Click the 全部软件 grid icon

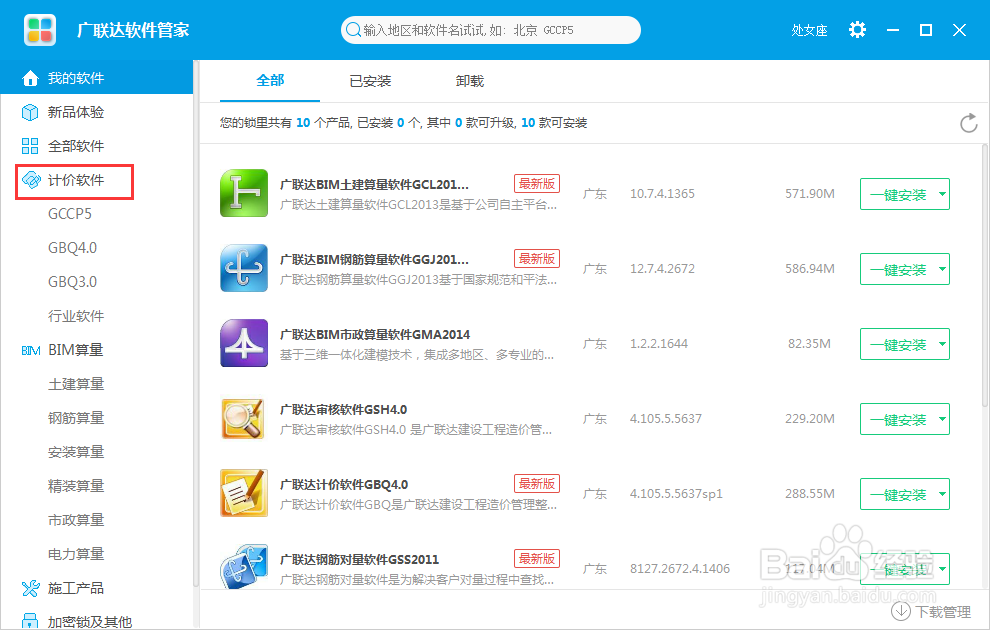pos(30,146)
